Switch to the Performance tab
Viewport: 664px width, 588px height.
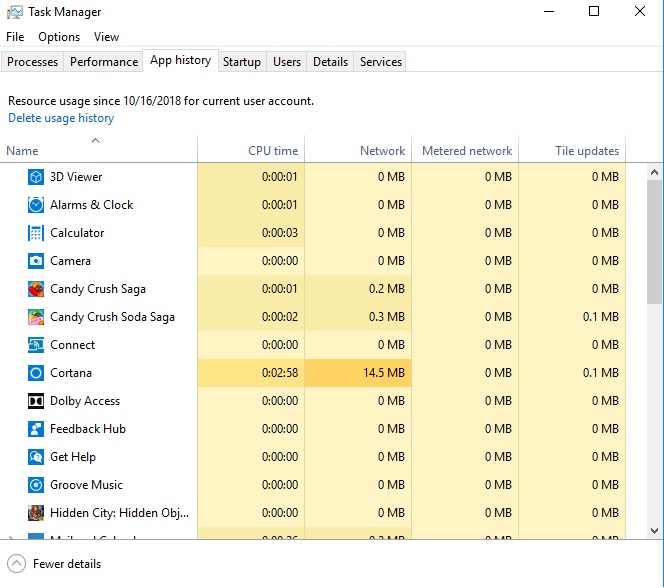(x=103, y=62)
